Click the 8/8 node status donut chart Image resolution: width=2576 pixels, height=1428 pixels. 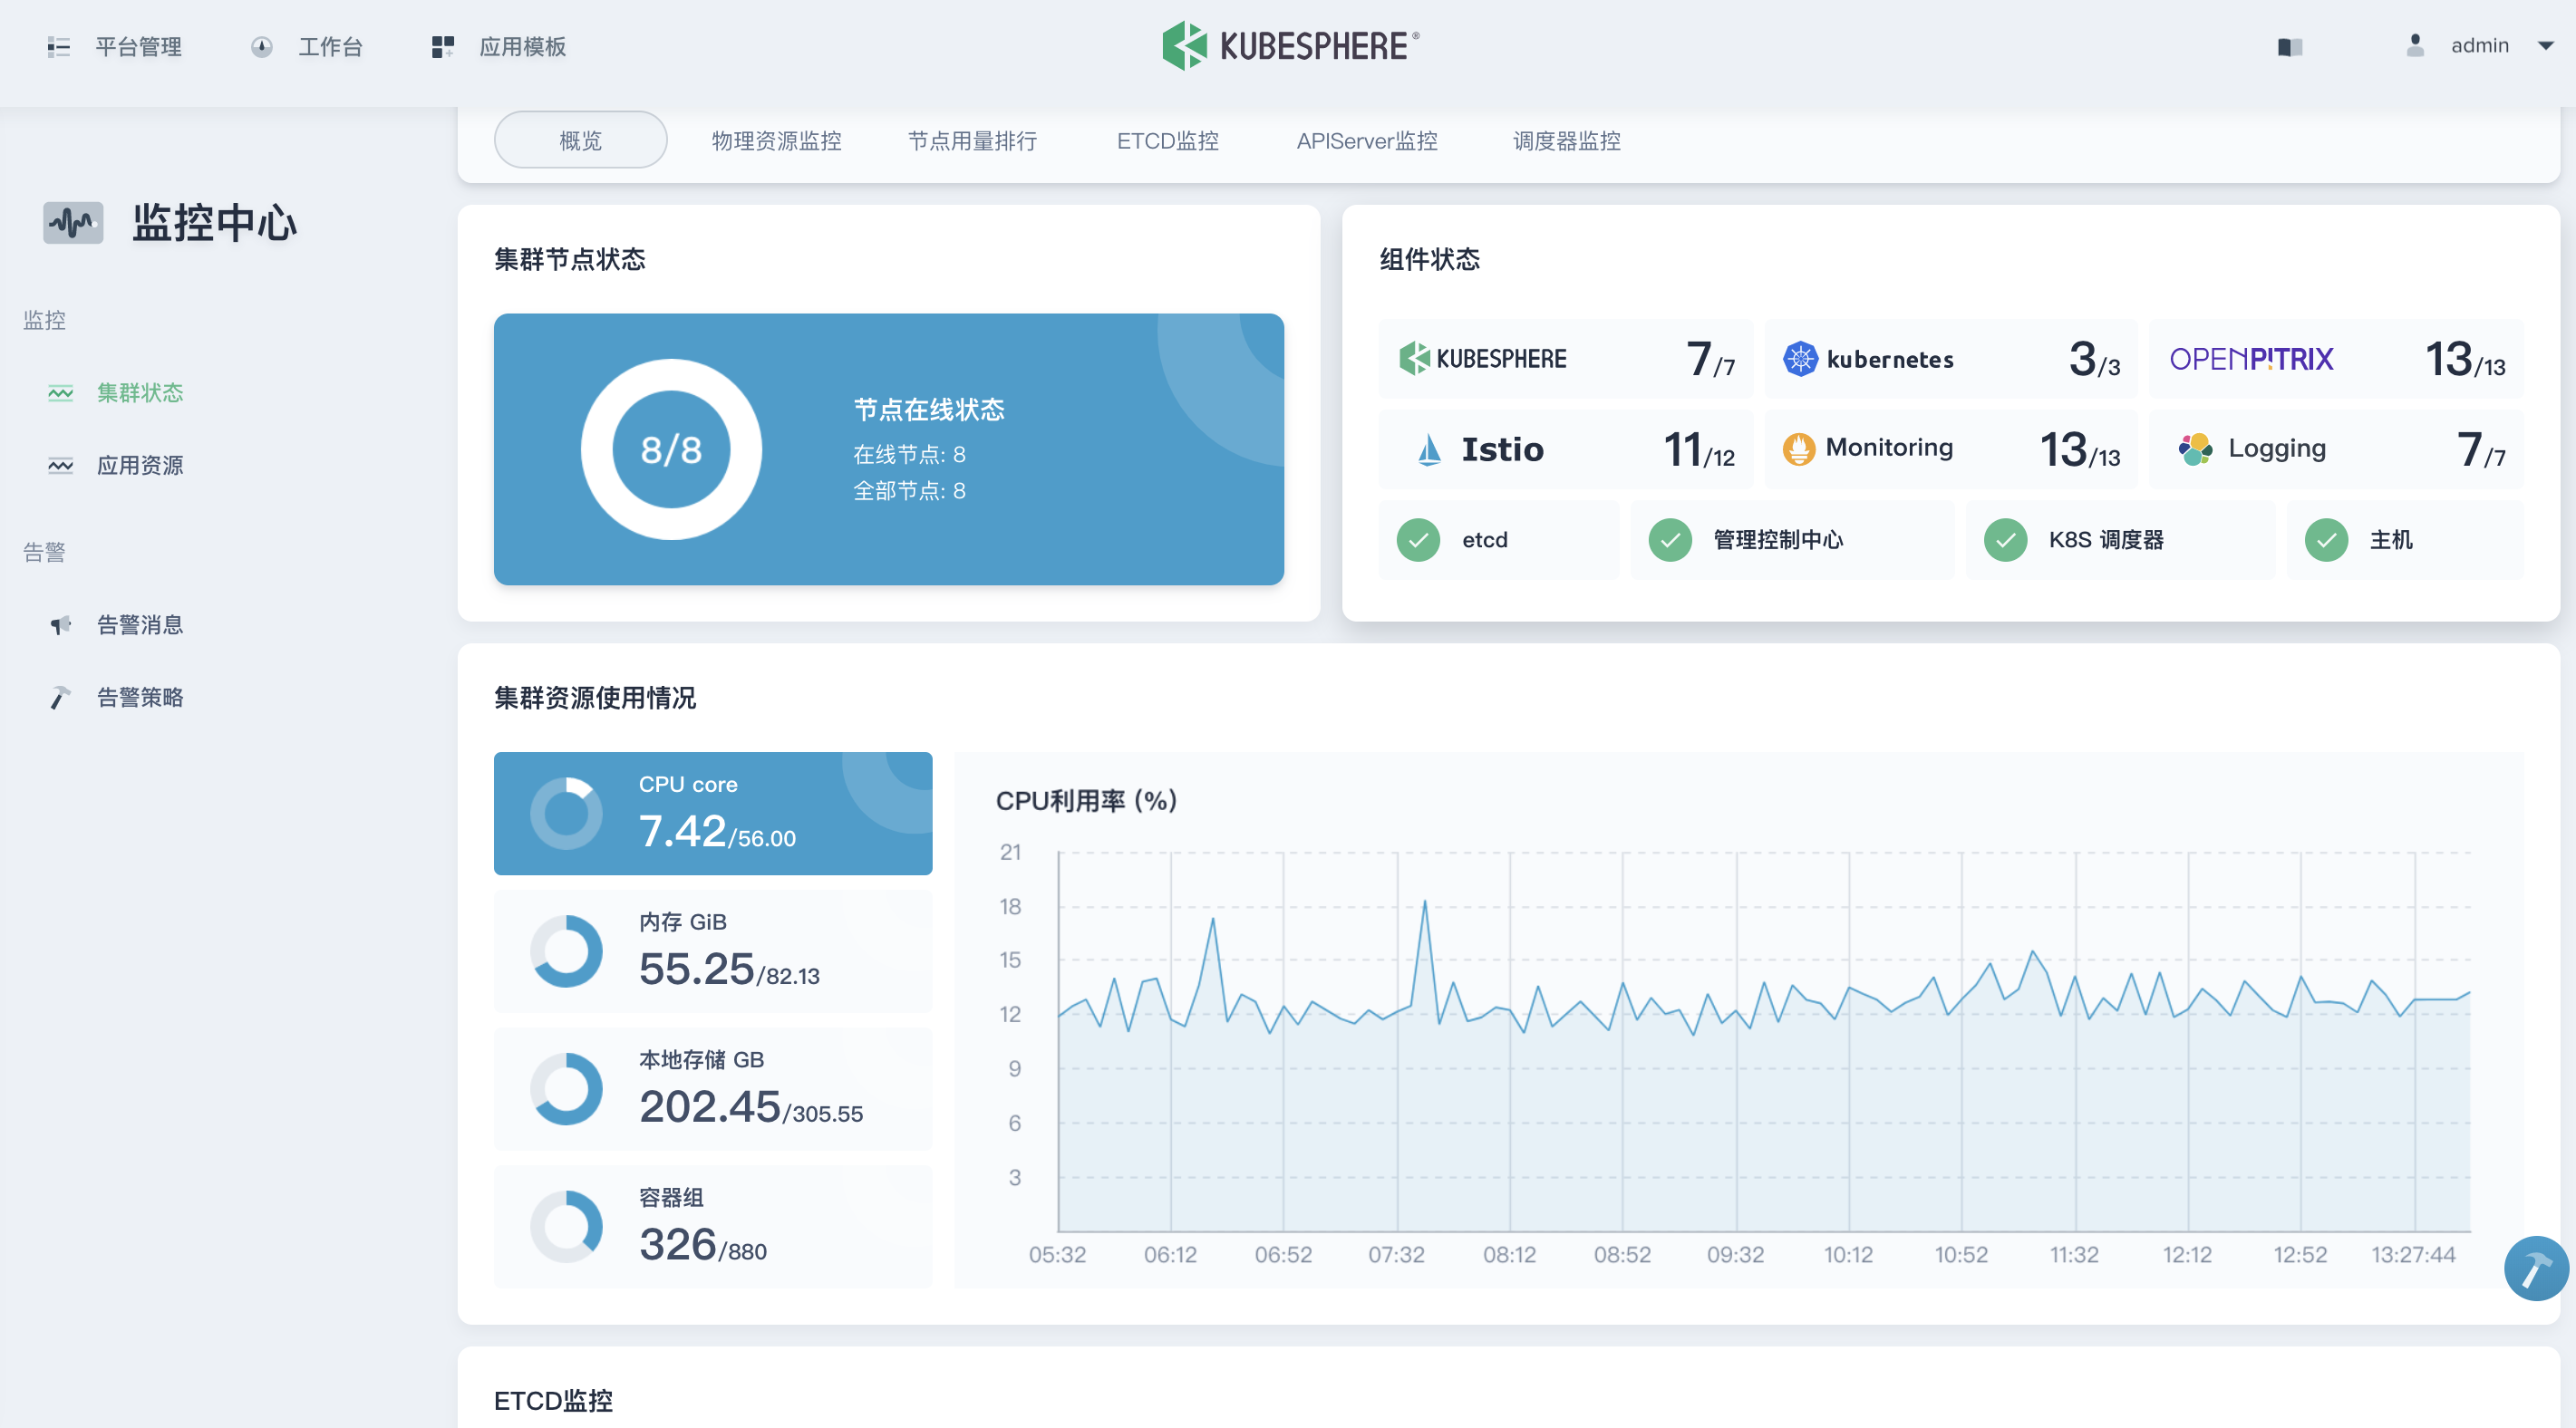(x=671, y=449)
